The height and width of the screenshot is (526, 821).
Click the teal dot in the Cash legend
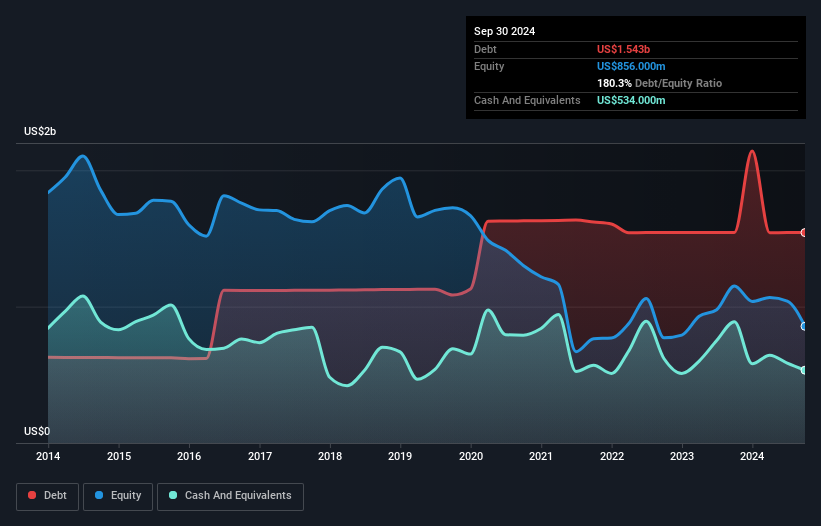point(174,495)
